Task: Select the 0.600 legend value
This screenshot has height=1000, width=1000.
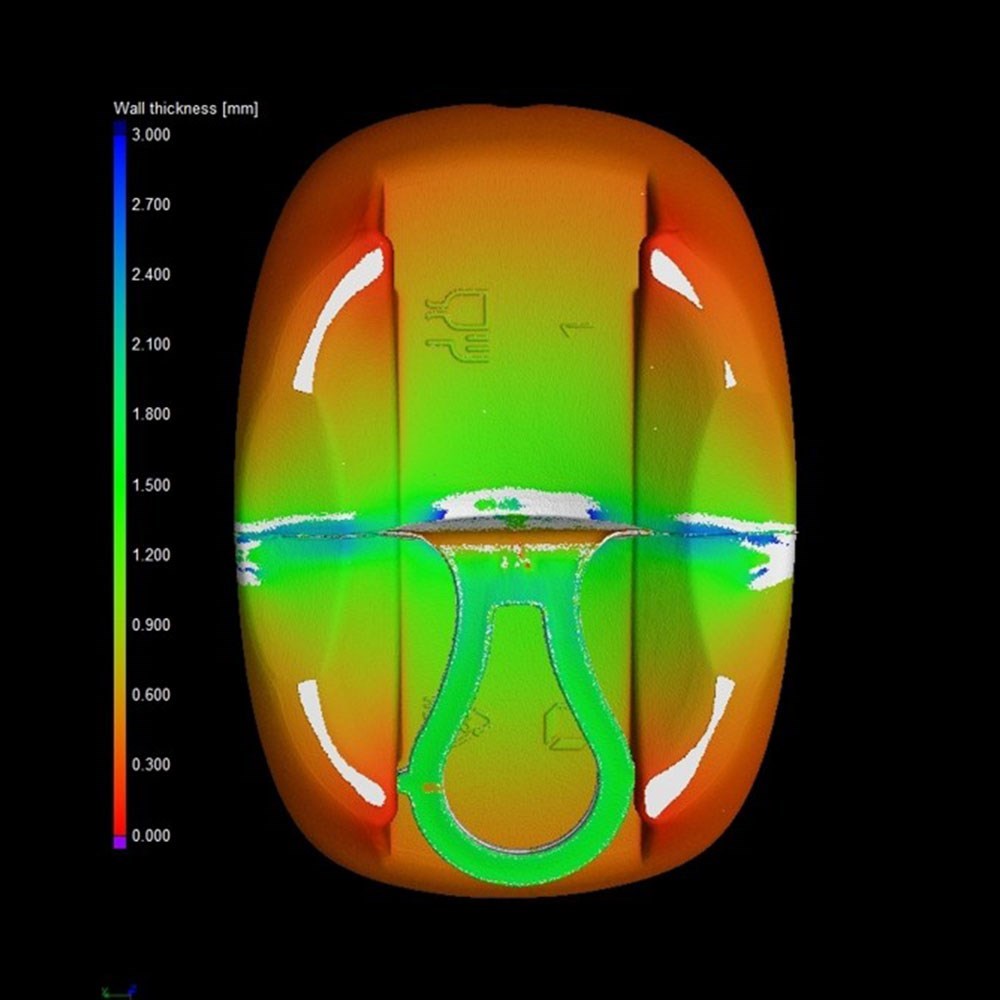Action: click(x=151, y=695)
